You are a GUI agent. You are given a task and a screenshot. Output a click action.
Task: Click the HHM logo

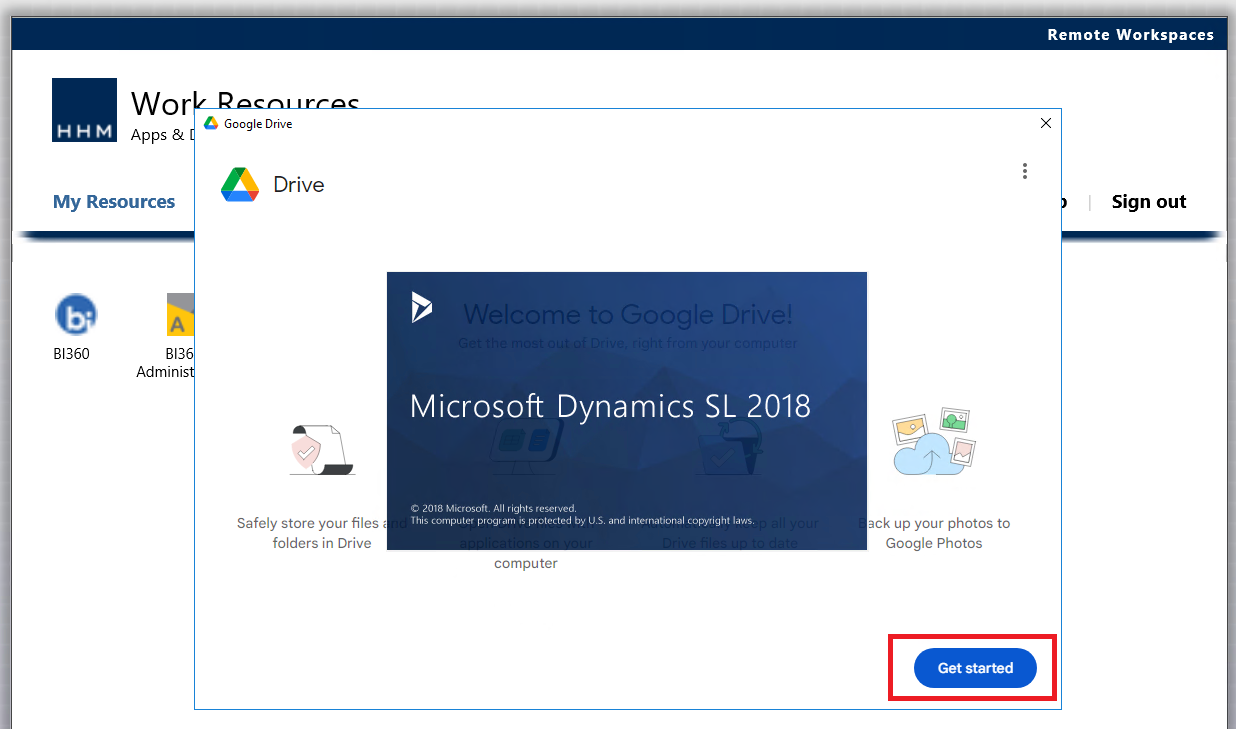84,110
